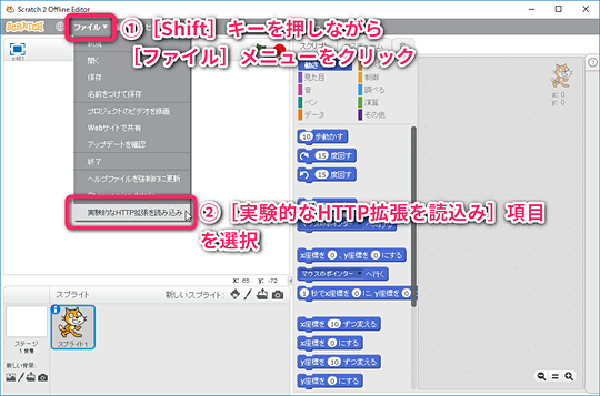The width and height of the screenshot is (600, 396).
Task: Create new sprite from camera icon
Action: [277, 295]
